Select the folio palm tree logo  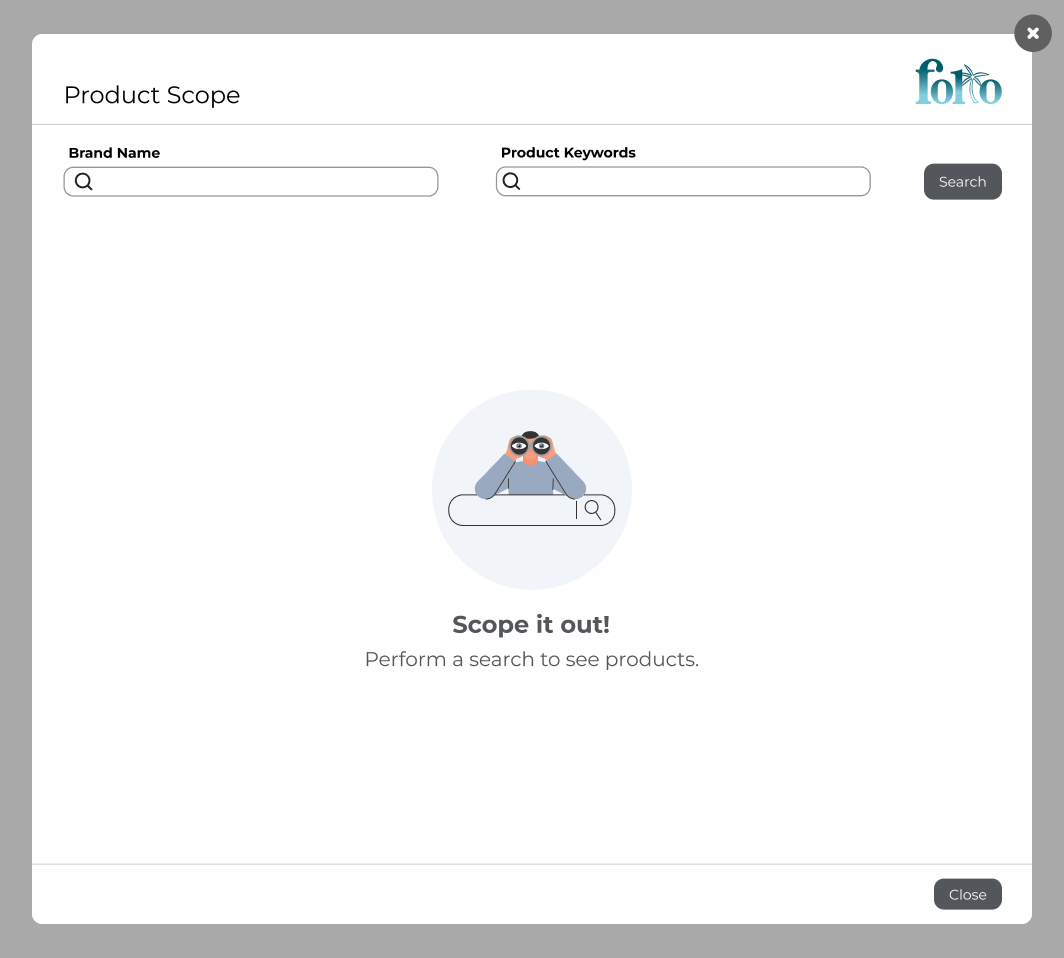coord(958,82)
